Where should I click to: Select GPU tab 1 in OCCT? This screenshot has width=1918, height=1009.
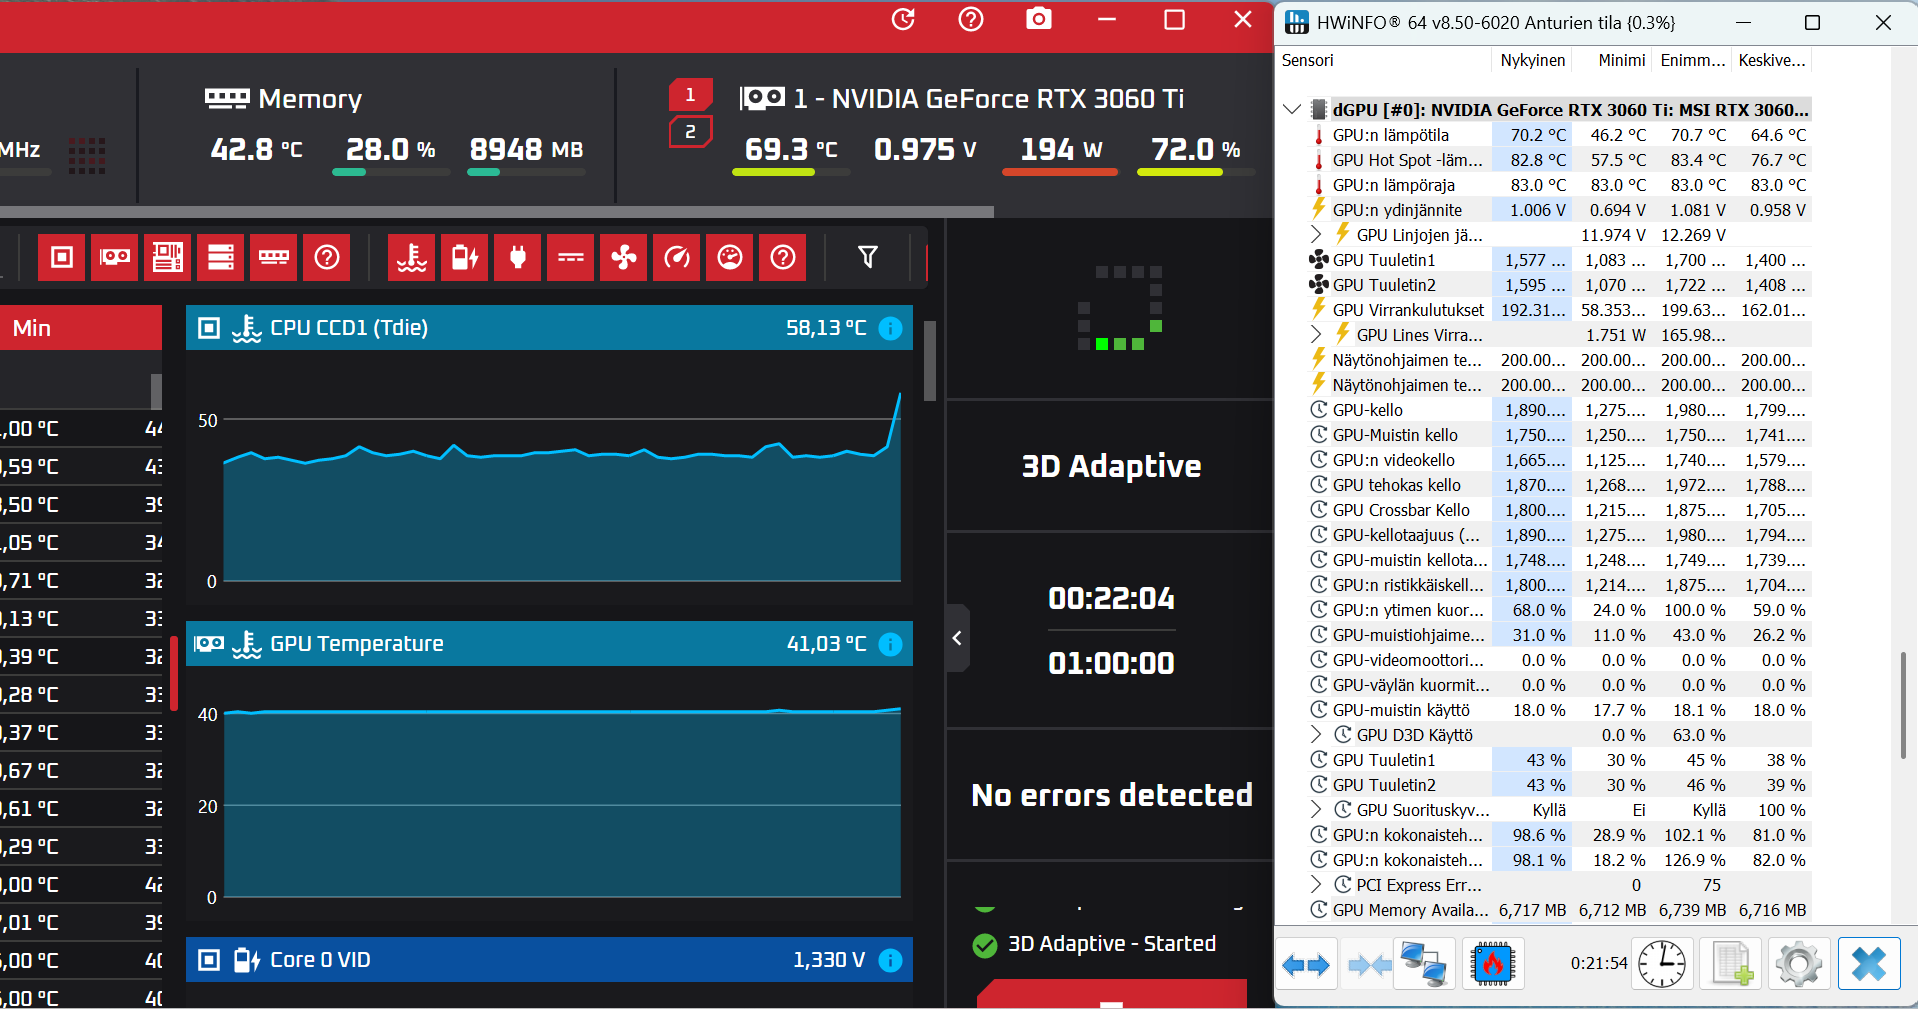pos(690,95)
